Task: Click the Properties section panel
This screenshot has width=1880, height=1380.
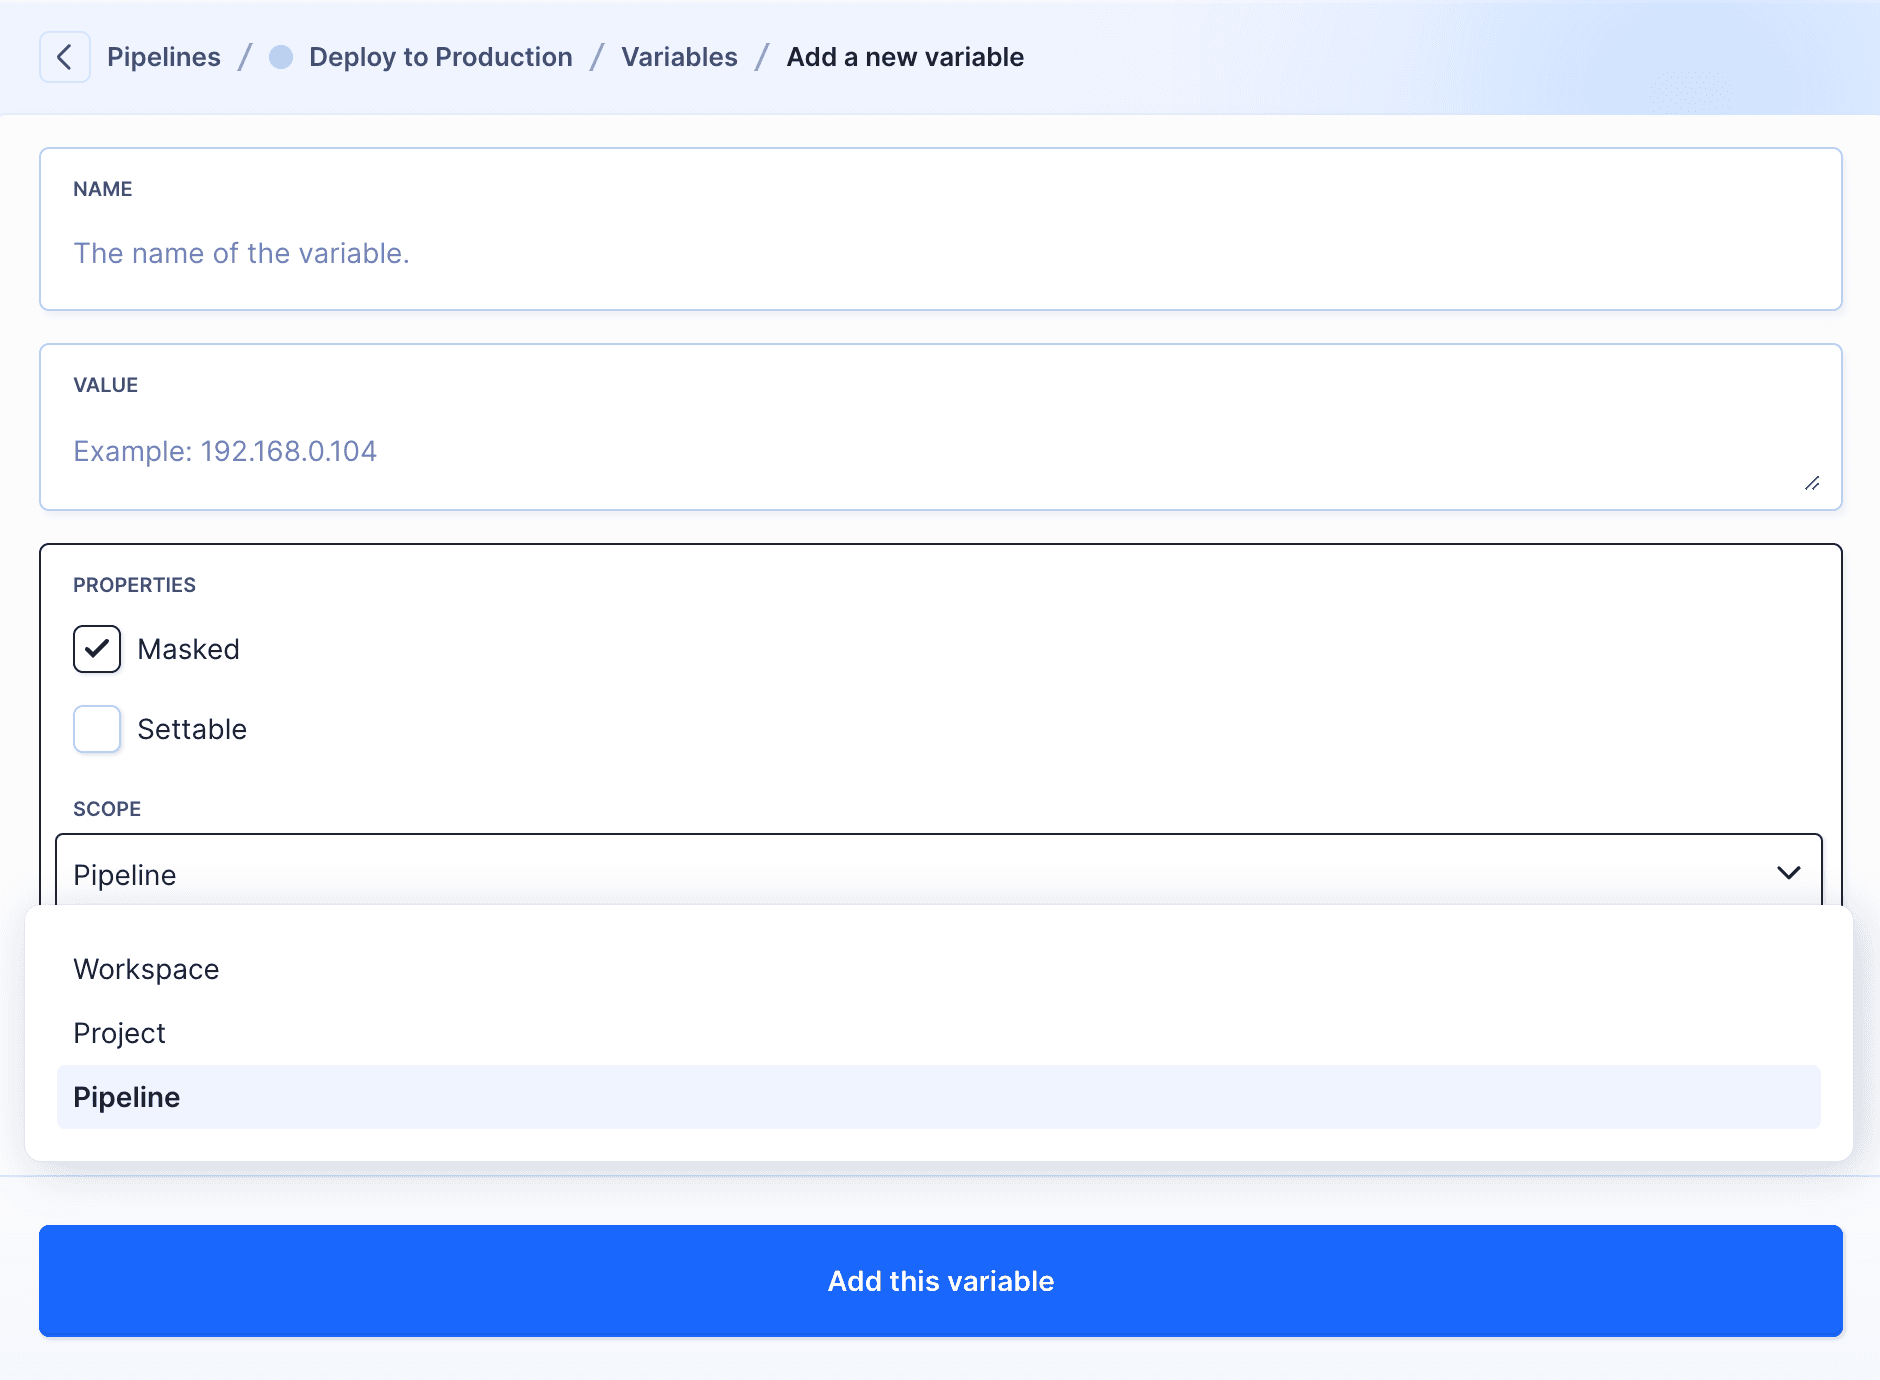Action: click(x=940, y=585)
